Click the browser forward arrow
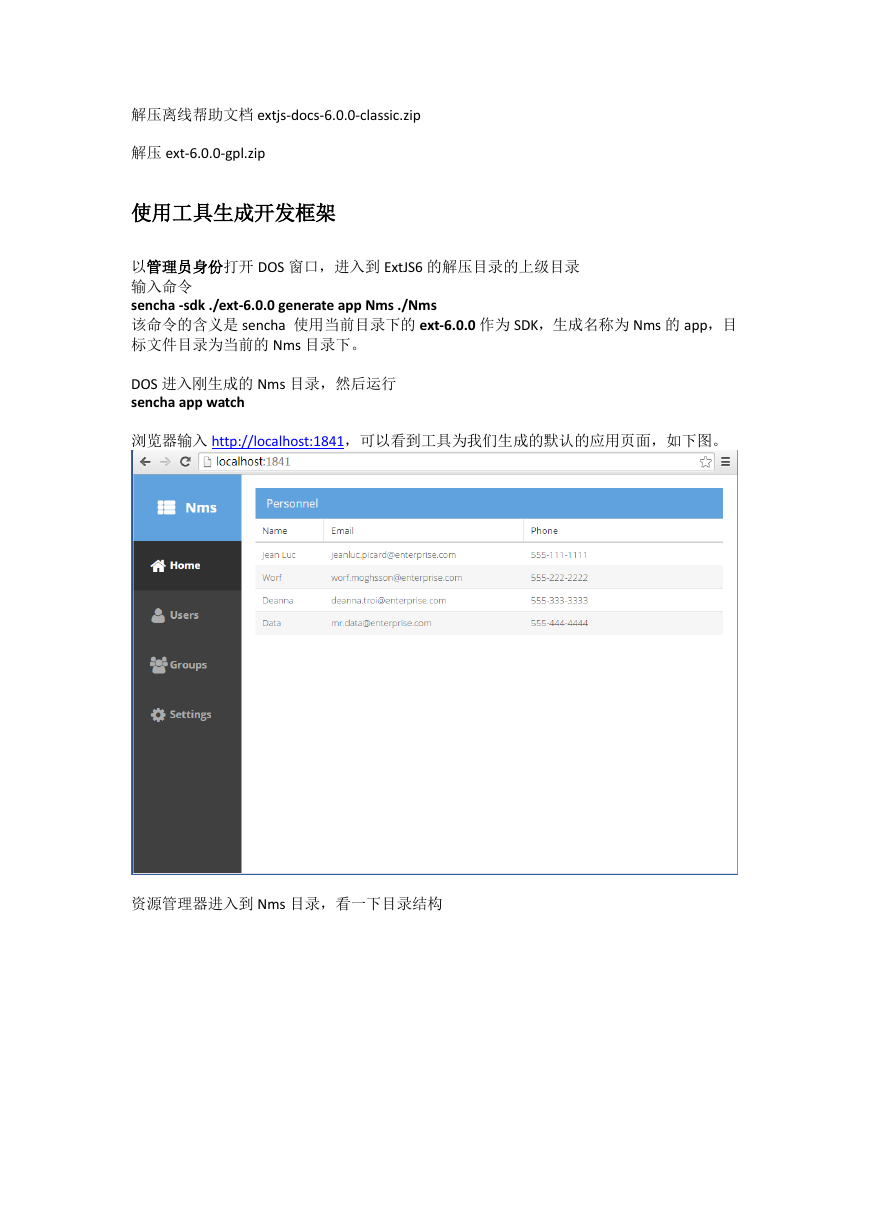This screenshot has width=869, height=1228. [x=165, y=461]
